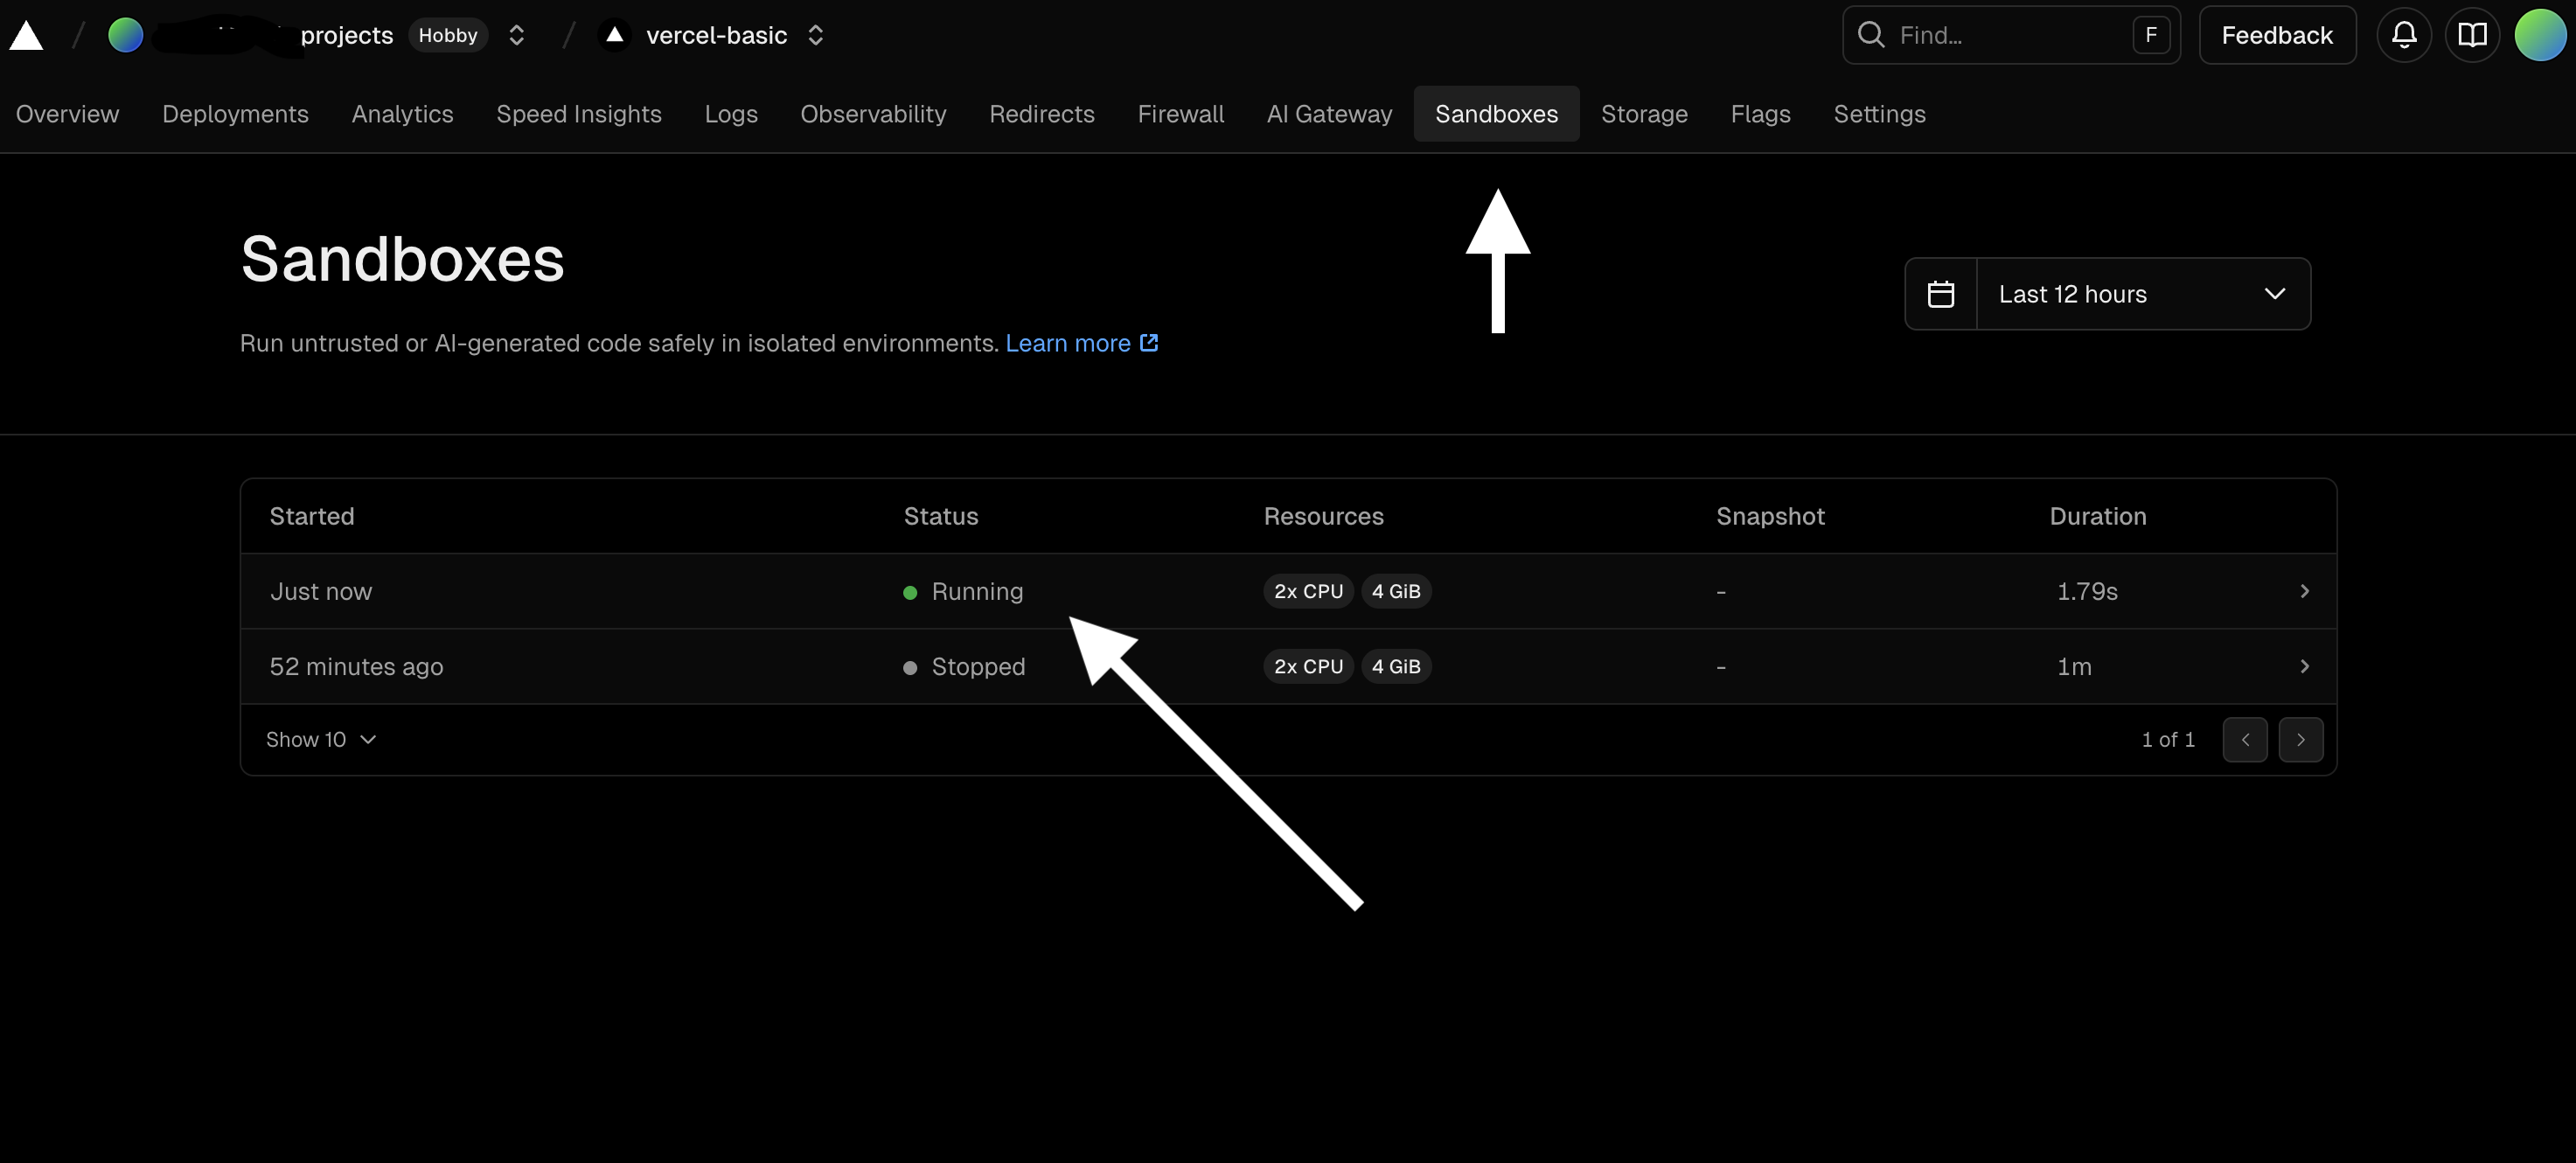Click the team avatar next to projects
The image size is (2576, 1163).
pyautogui.click(x=125, y=34)
